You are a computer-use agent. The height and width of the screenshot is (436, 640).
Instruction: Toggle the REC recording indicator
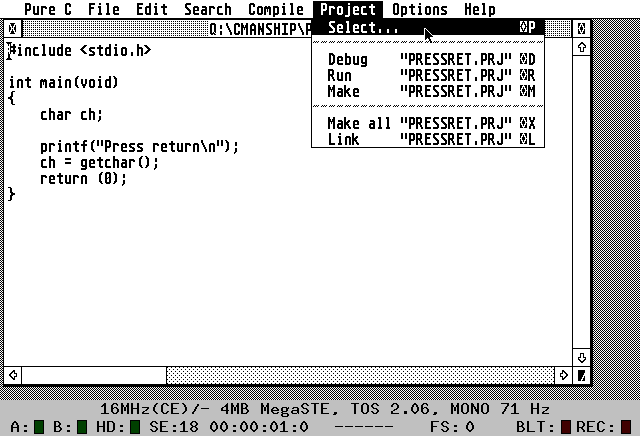(x=626, y=427)
